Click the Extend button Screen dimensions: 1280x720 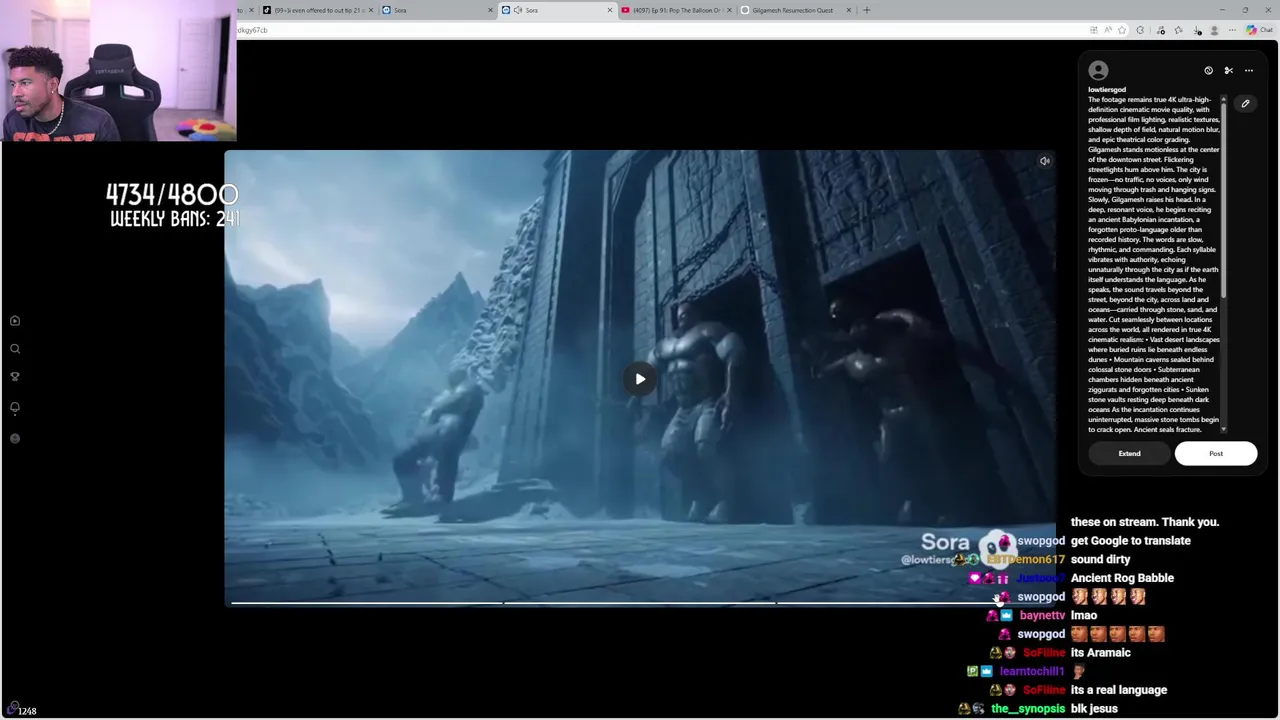click(1129, 453)
